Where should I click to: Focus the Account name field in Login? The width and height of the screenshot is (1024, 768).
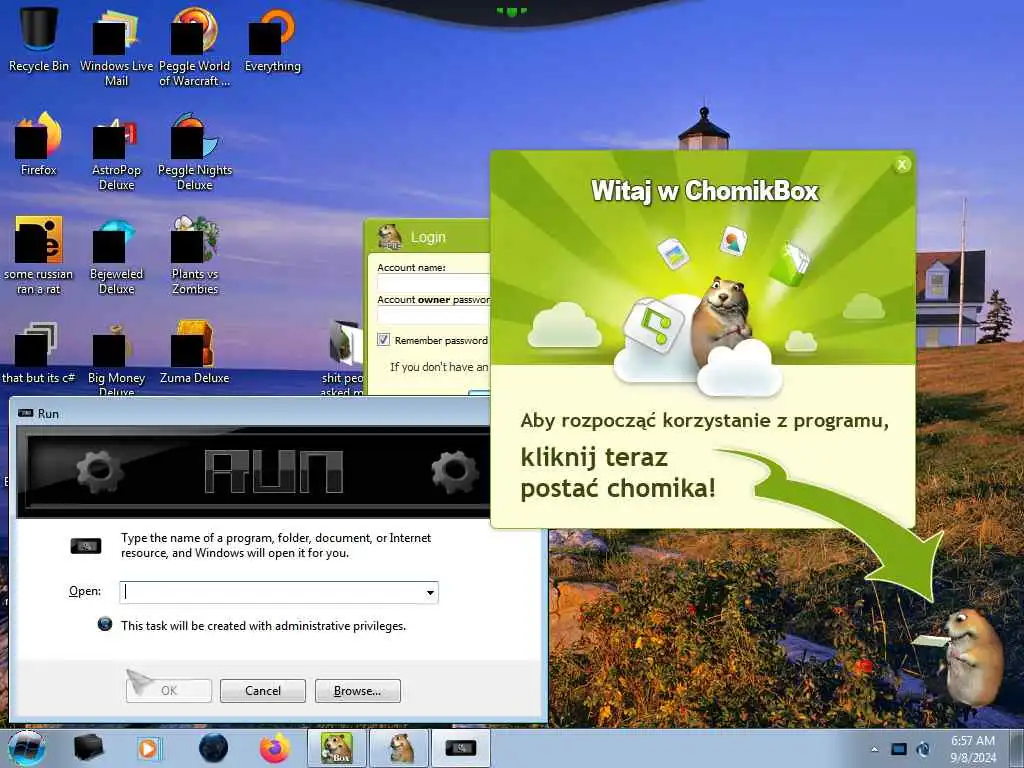point(434,283)
